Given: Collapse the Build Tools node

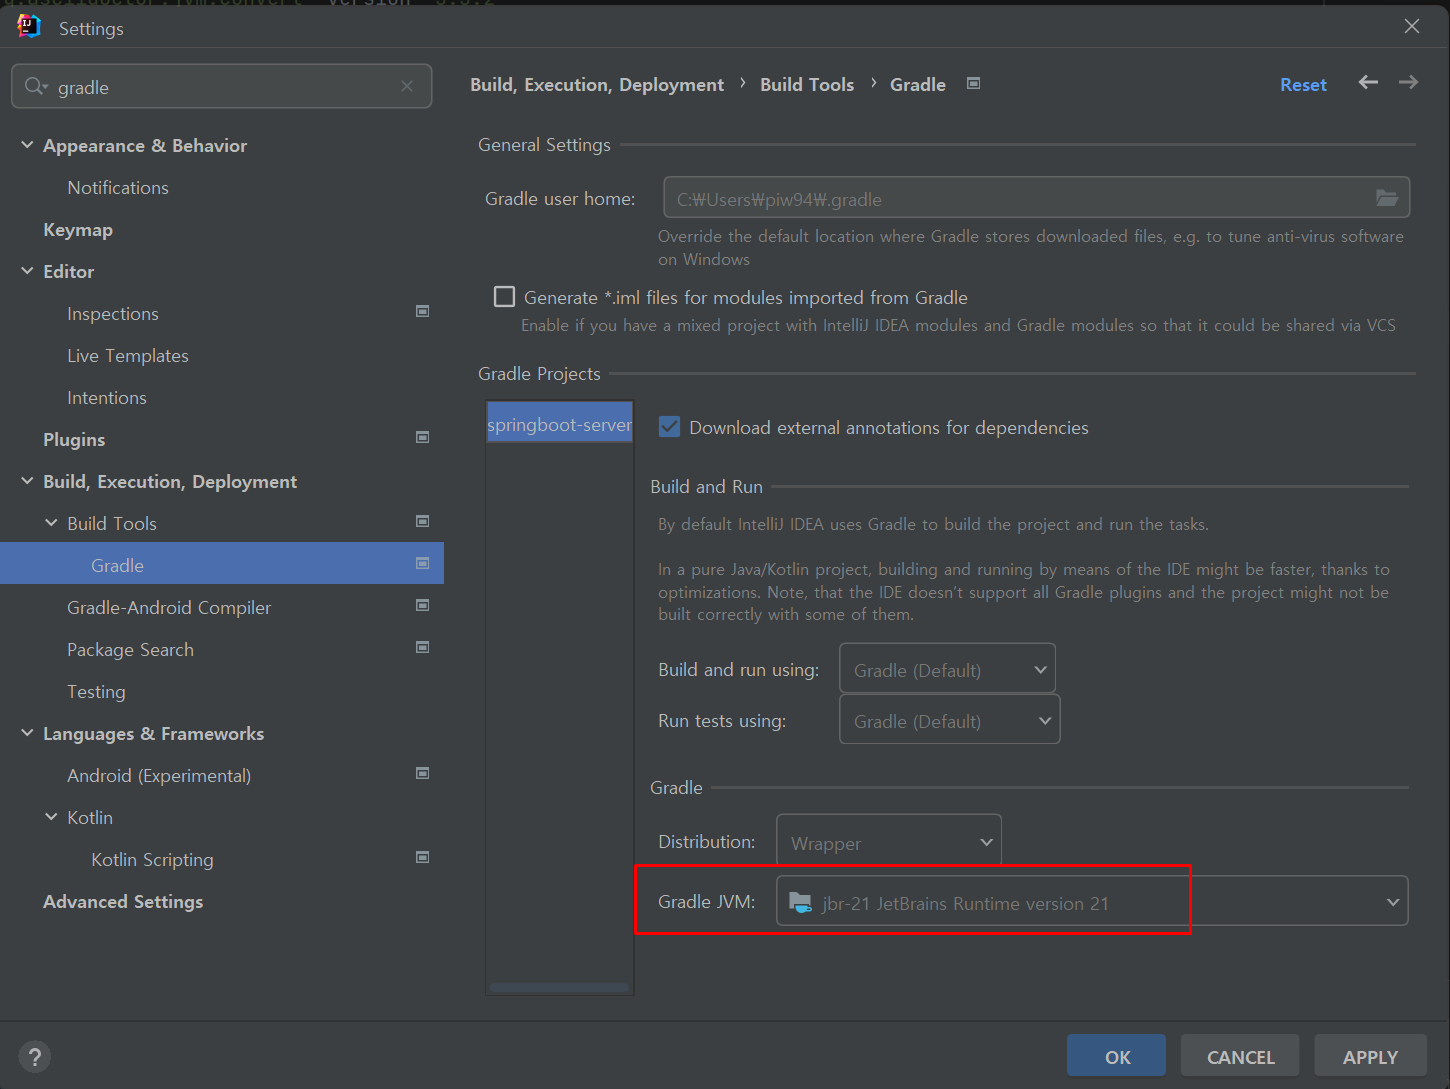Looking at the screenshot, I should (x=51, y=523).
